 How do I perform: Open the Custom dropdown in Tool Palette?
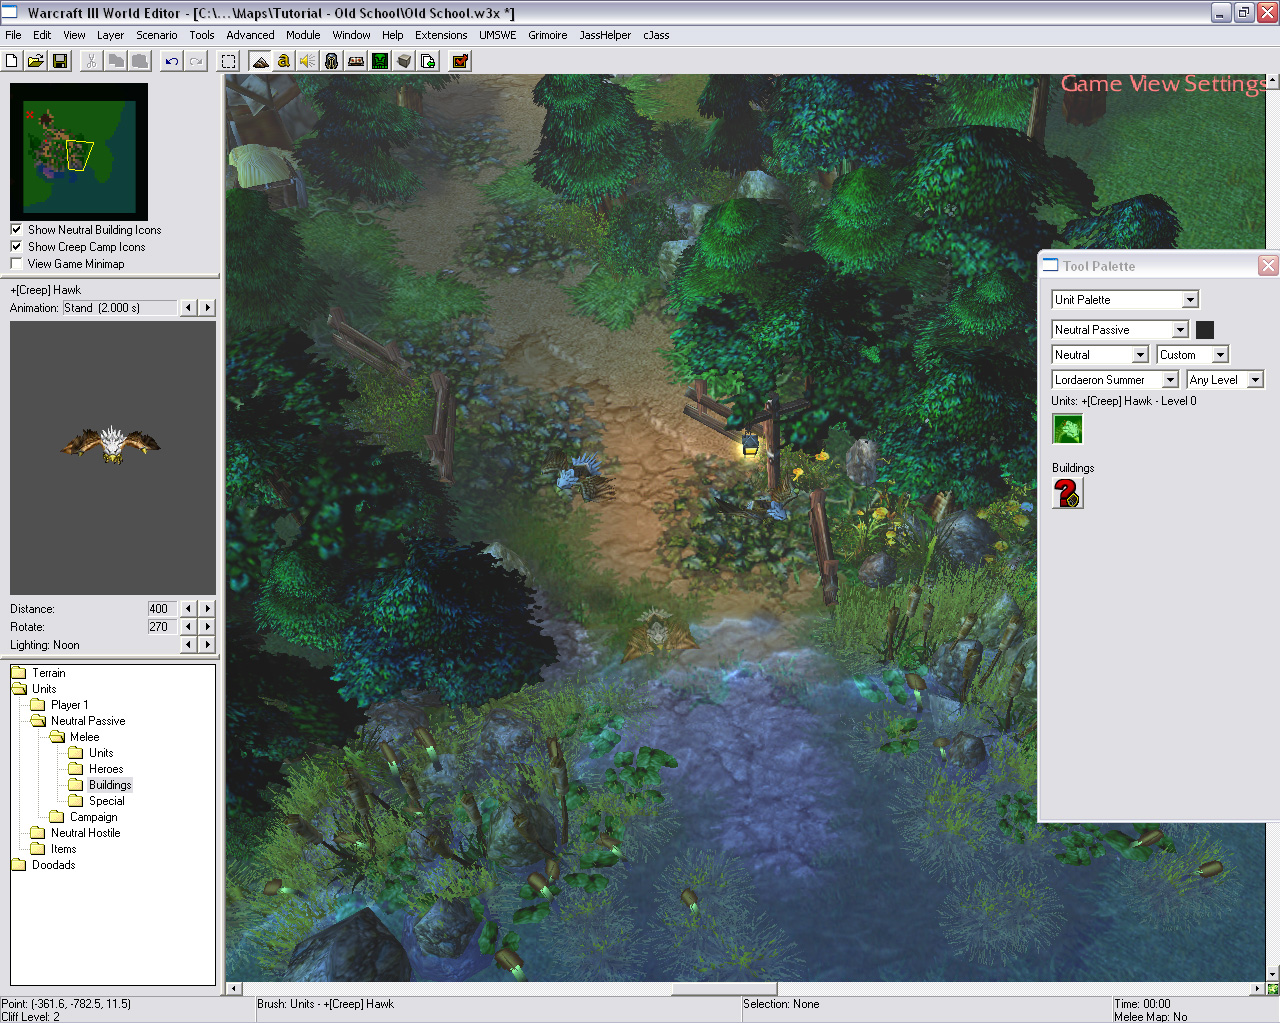(1193, 355)
